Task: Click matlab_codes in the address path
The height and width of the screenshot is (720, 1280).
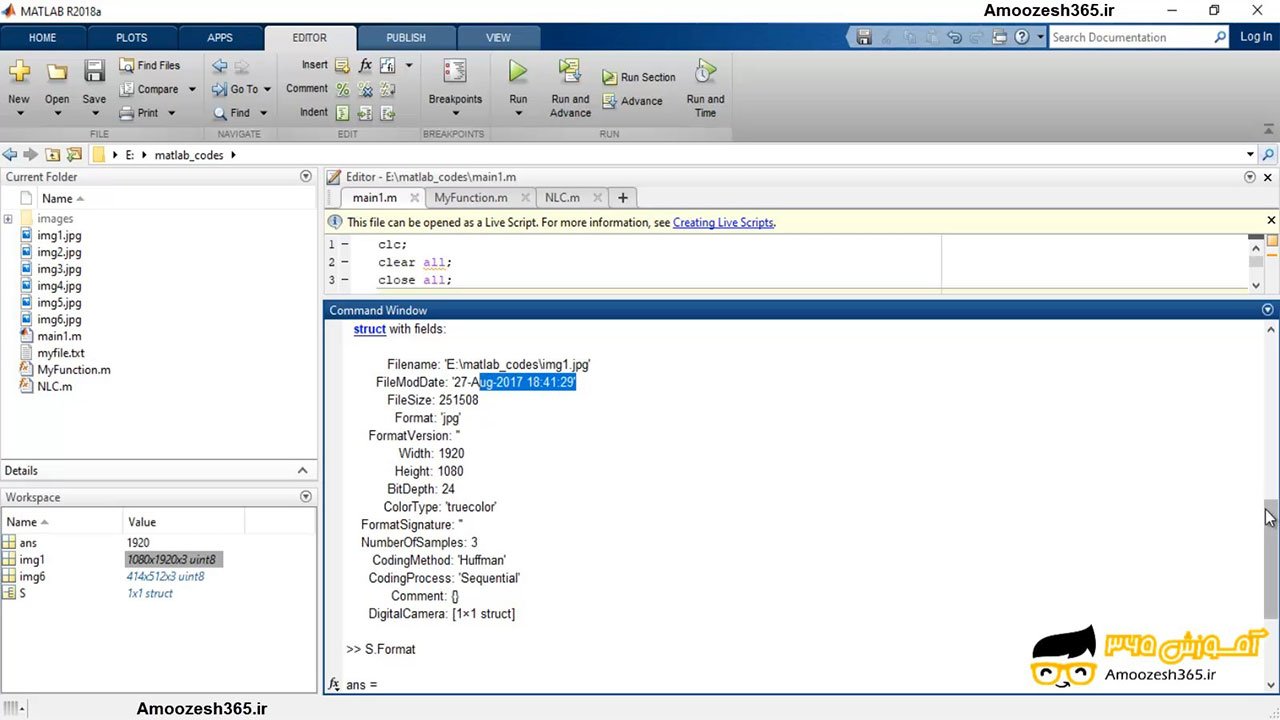Action: click(x=189, y=155)
